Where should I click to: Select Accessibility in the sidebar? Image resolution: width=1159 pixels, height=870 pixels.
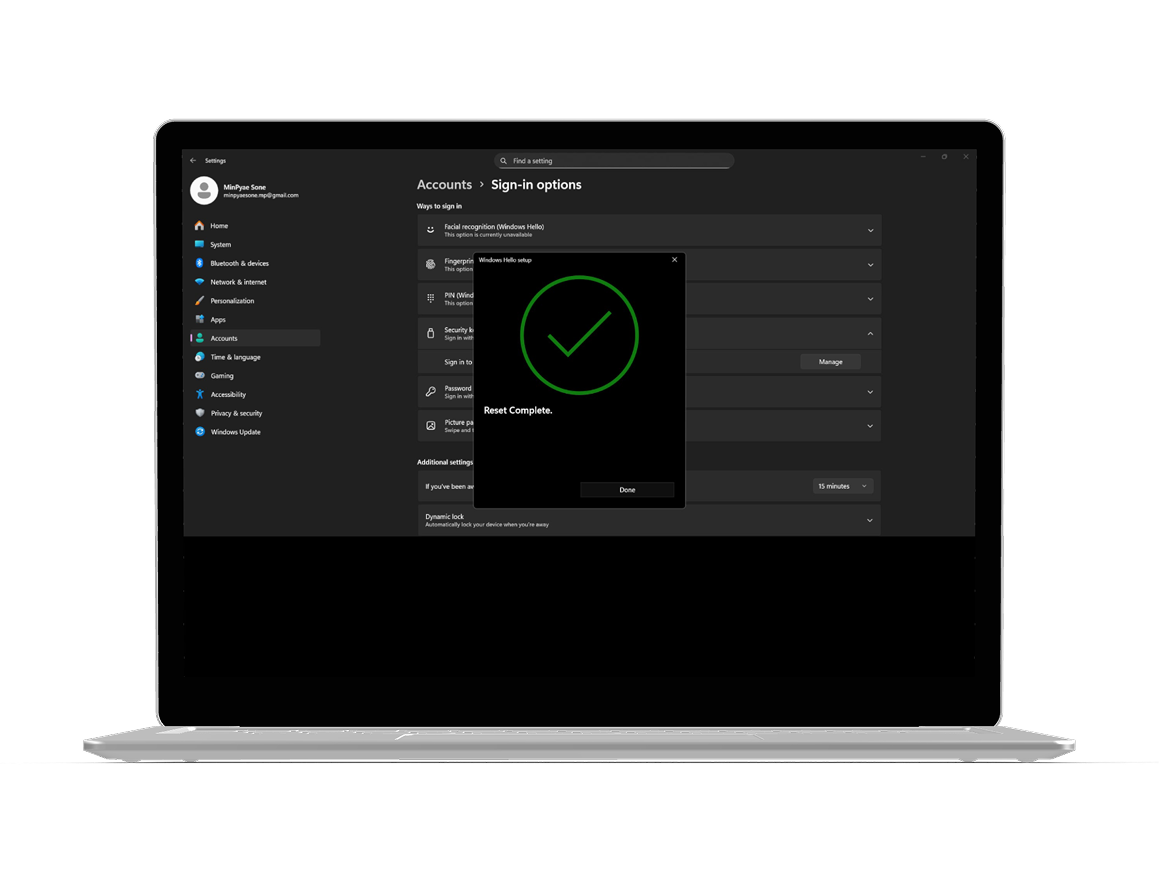tap(200, 394)
